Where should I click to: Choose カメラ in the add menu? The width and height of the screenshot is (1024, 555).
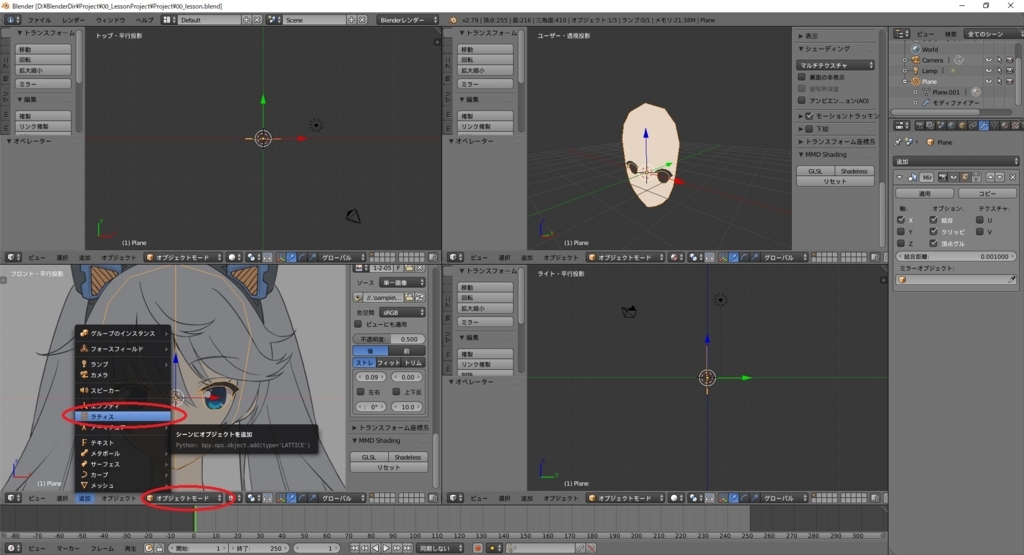coord(123,375)
